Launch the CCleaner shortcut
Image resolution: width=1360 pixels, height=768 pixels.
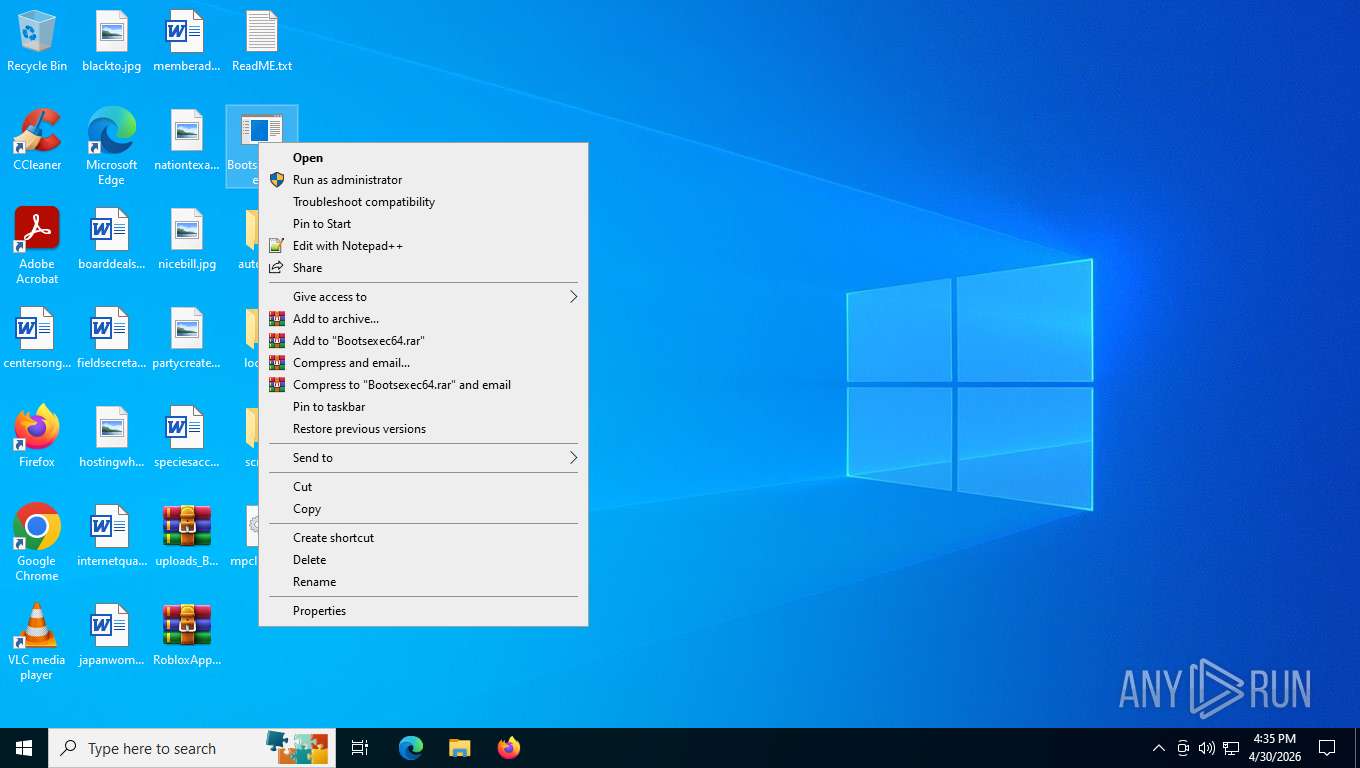37,141
